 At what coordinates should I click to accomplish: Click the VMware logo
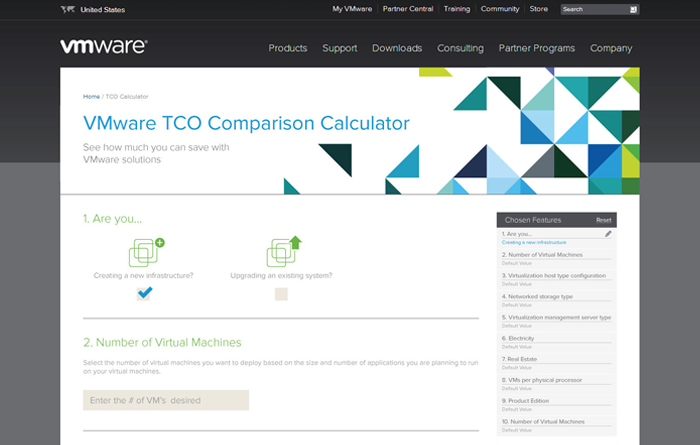point(104,46)
